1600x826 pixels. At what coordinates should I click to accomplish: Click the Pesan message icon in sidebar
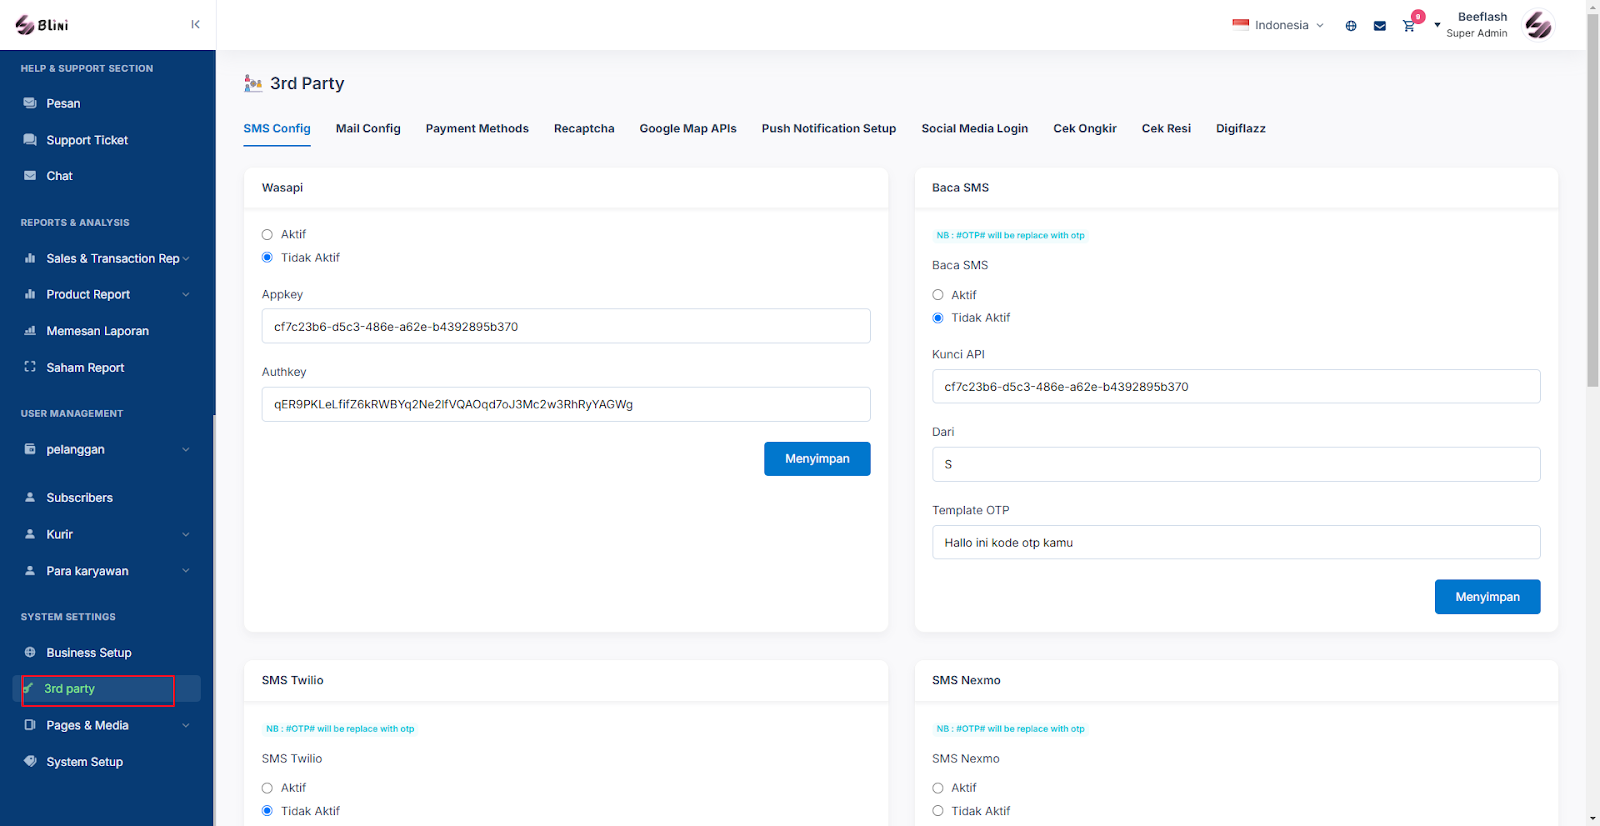point(30,103)
